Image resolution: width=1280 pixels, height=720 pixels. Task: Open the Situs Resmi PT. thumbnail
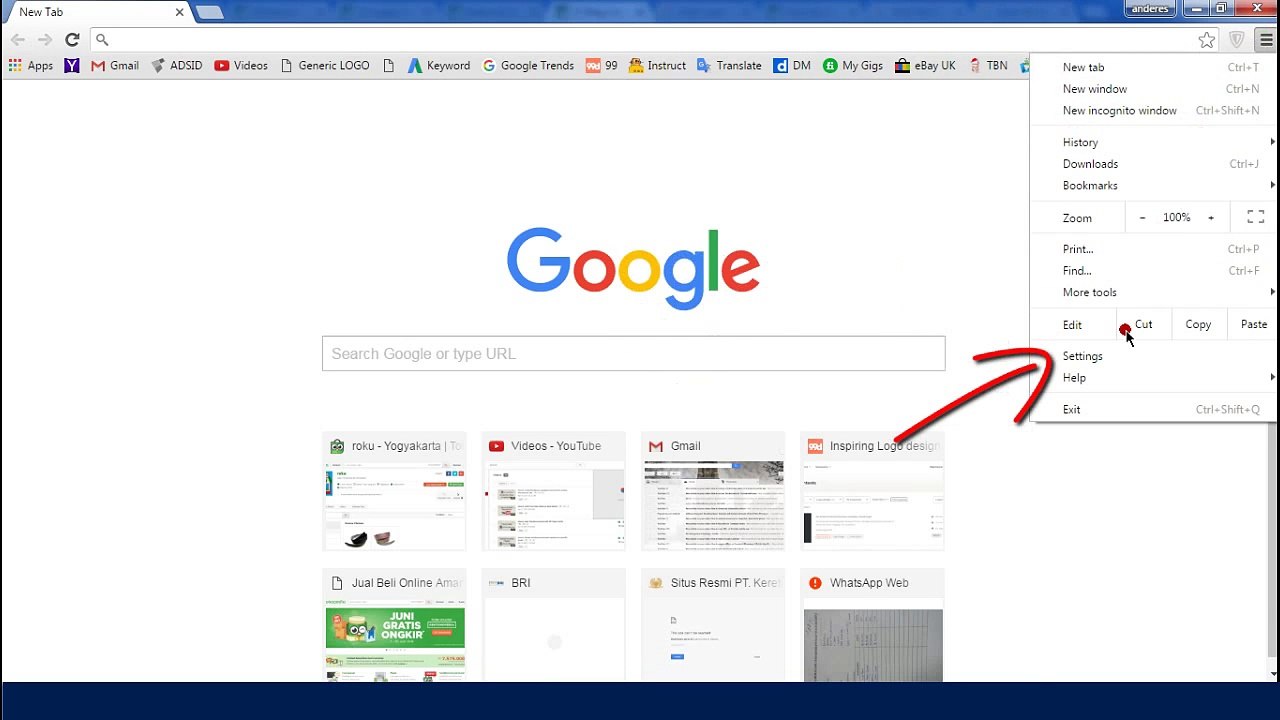713,626
